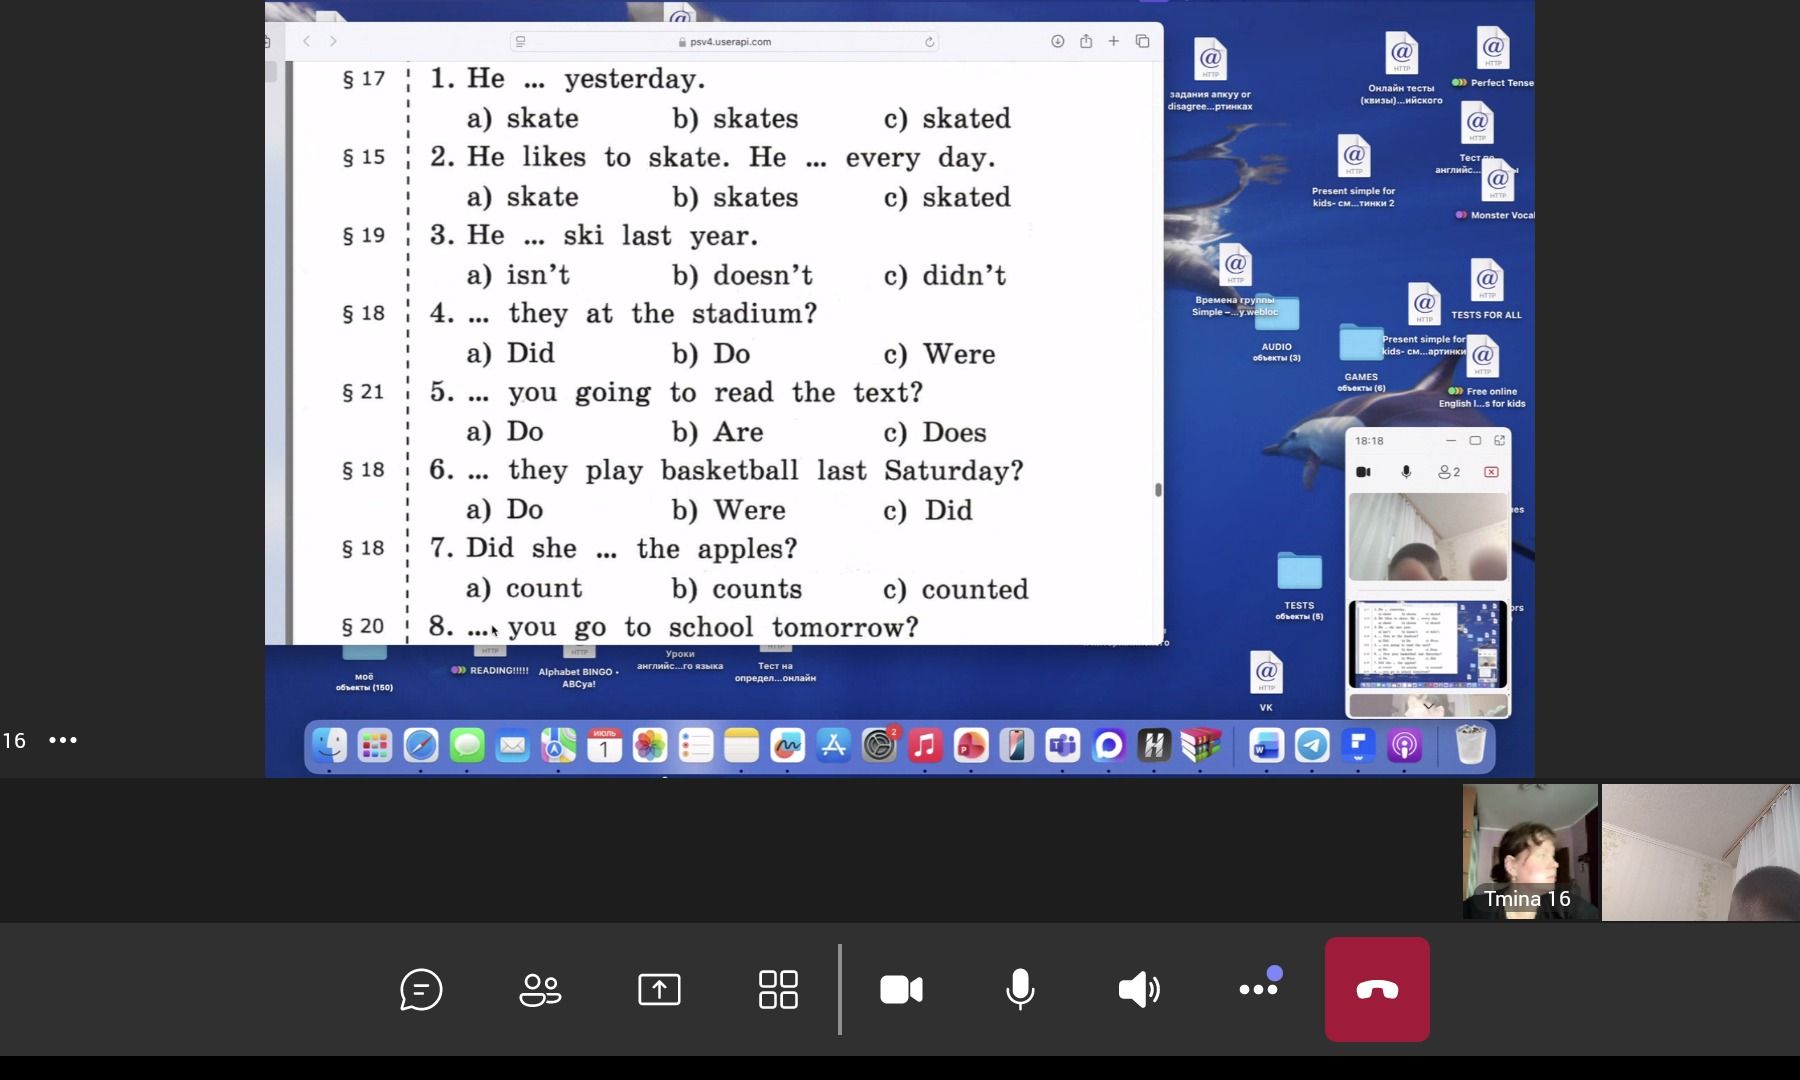Toggle camera in the small call window

point(1363,472)
